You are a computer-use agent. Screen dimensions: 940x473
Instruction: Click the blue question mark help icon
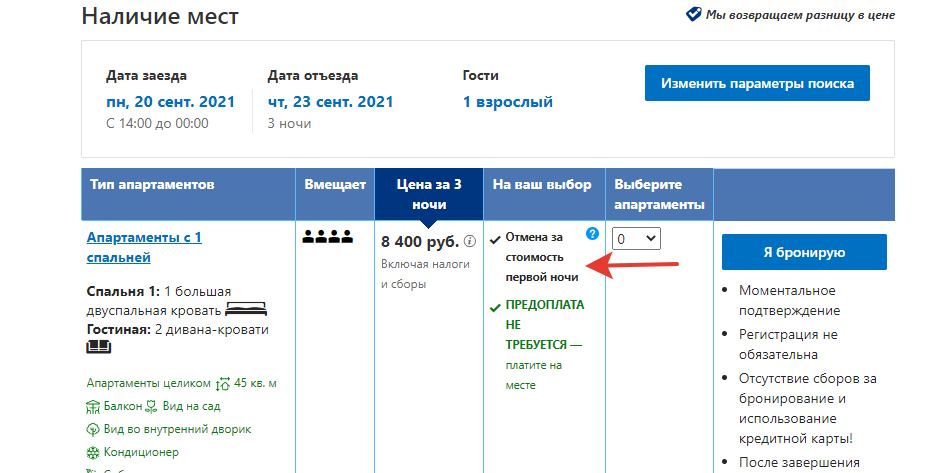point(592,234)
